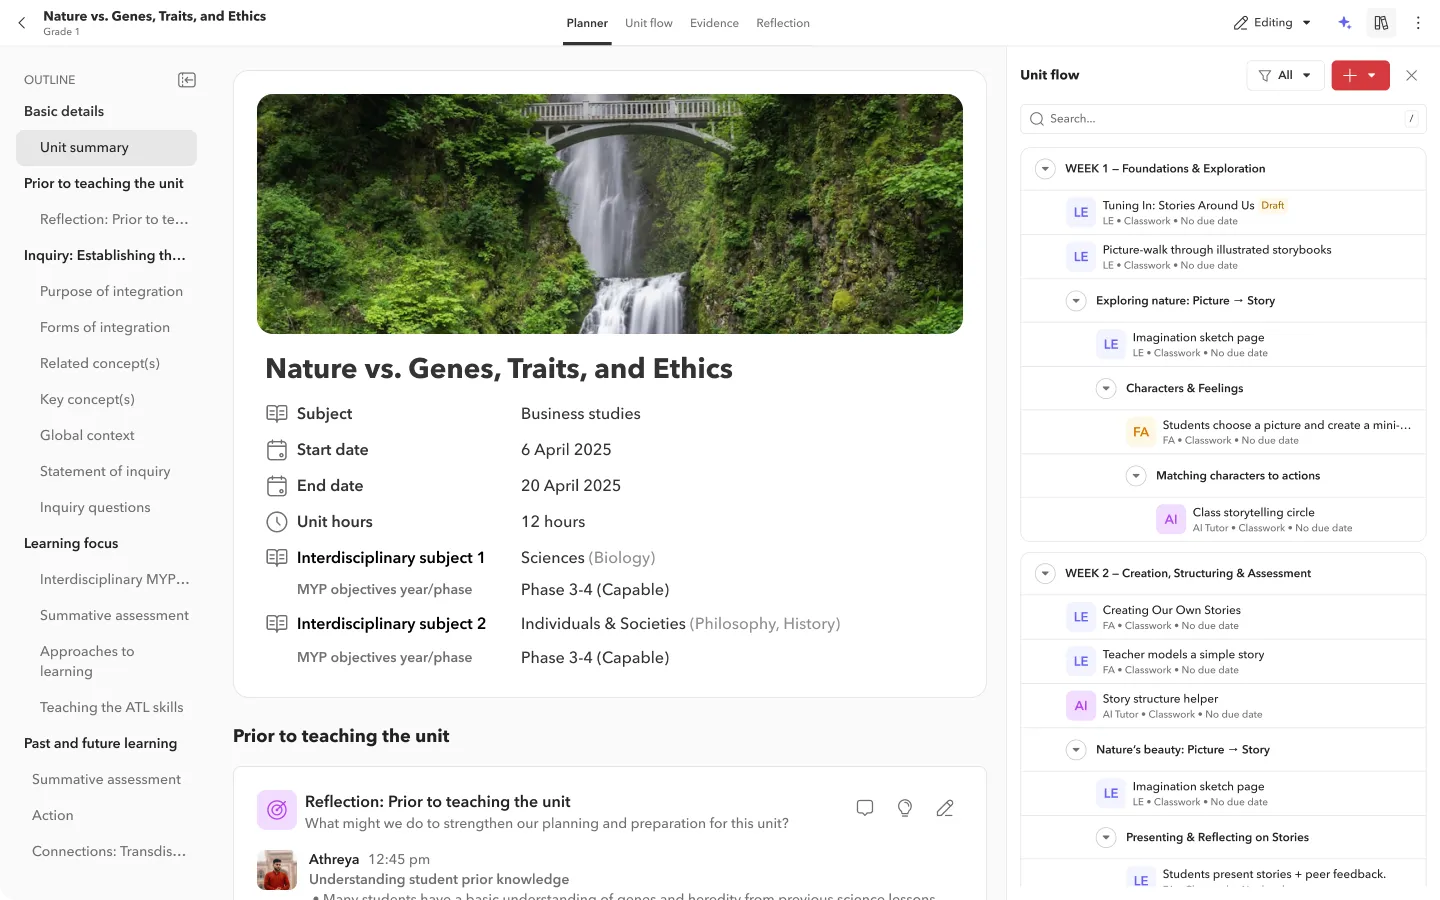Collapse WEEK 2 – Creation, Structuring & Assessment
1440x900 pixels.
(1045, 574)
